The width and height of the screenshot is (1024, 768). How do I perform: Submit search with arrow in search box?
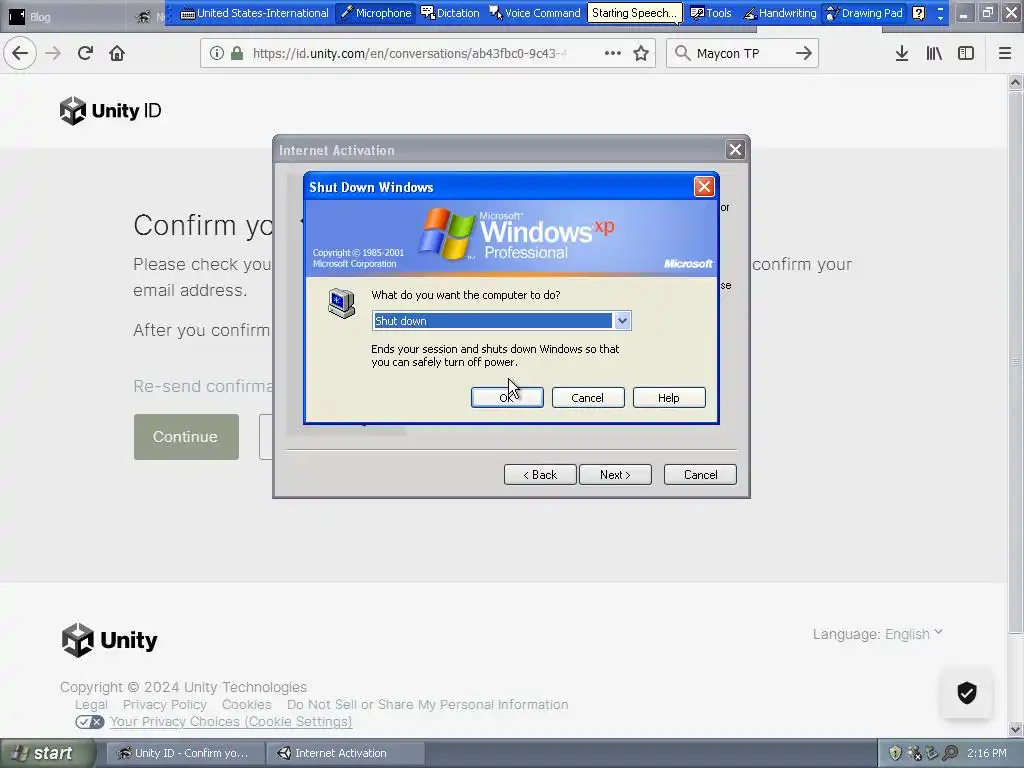pos(803,53)
